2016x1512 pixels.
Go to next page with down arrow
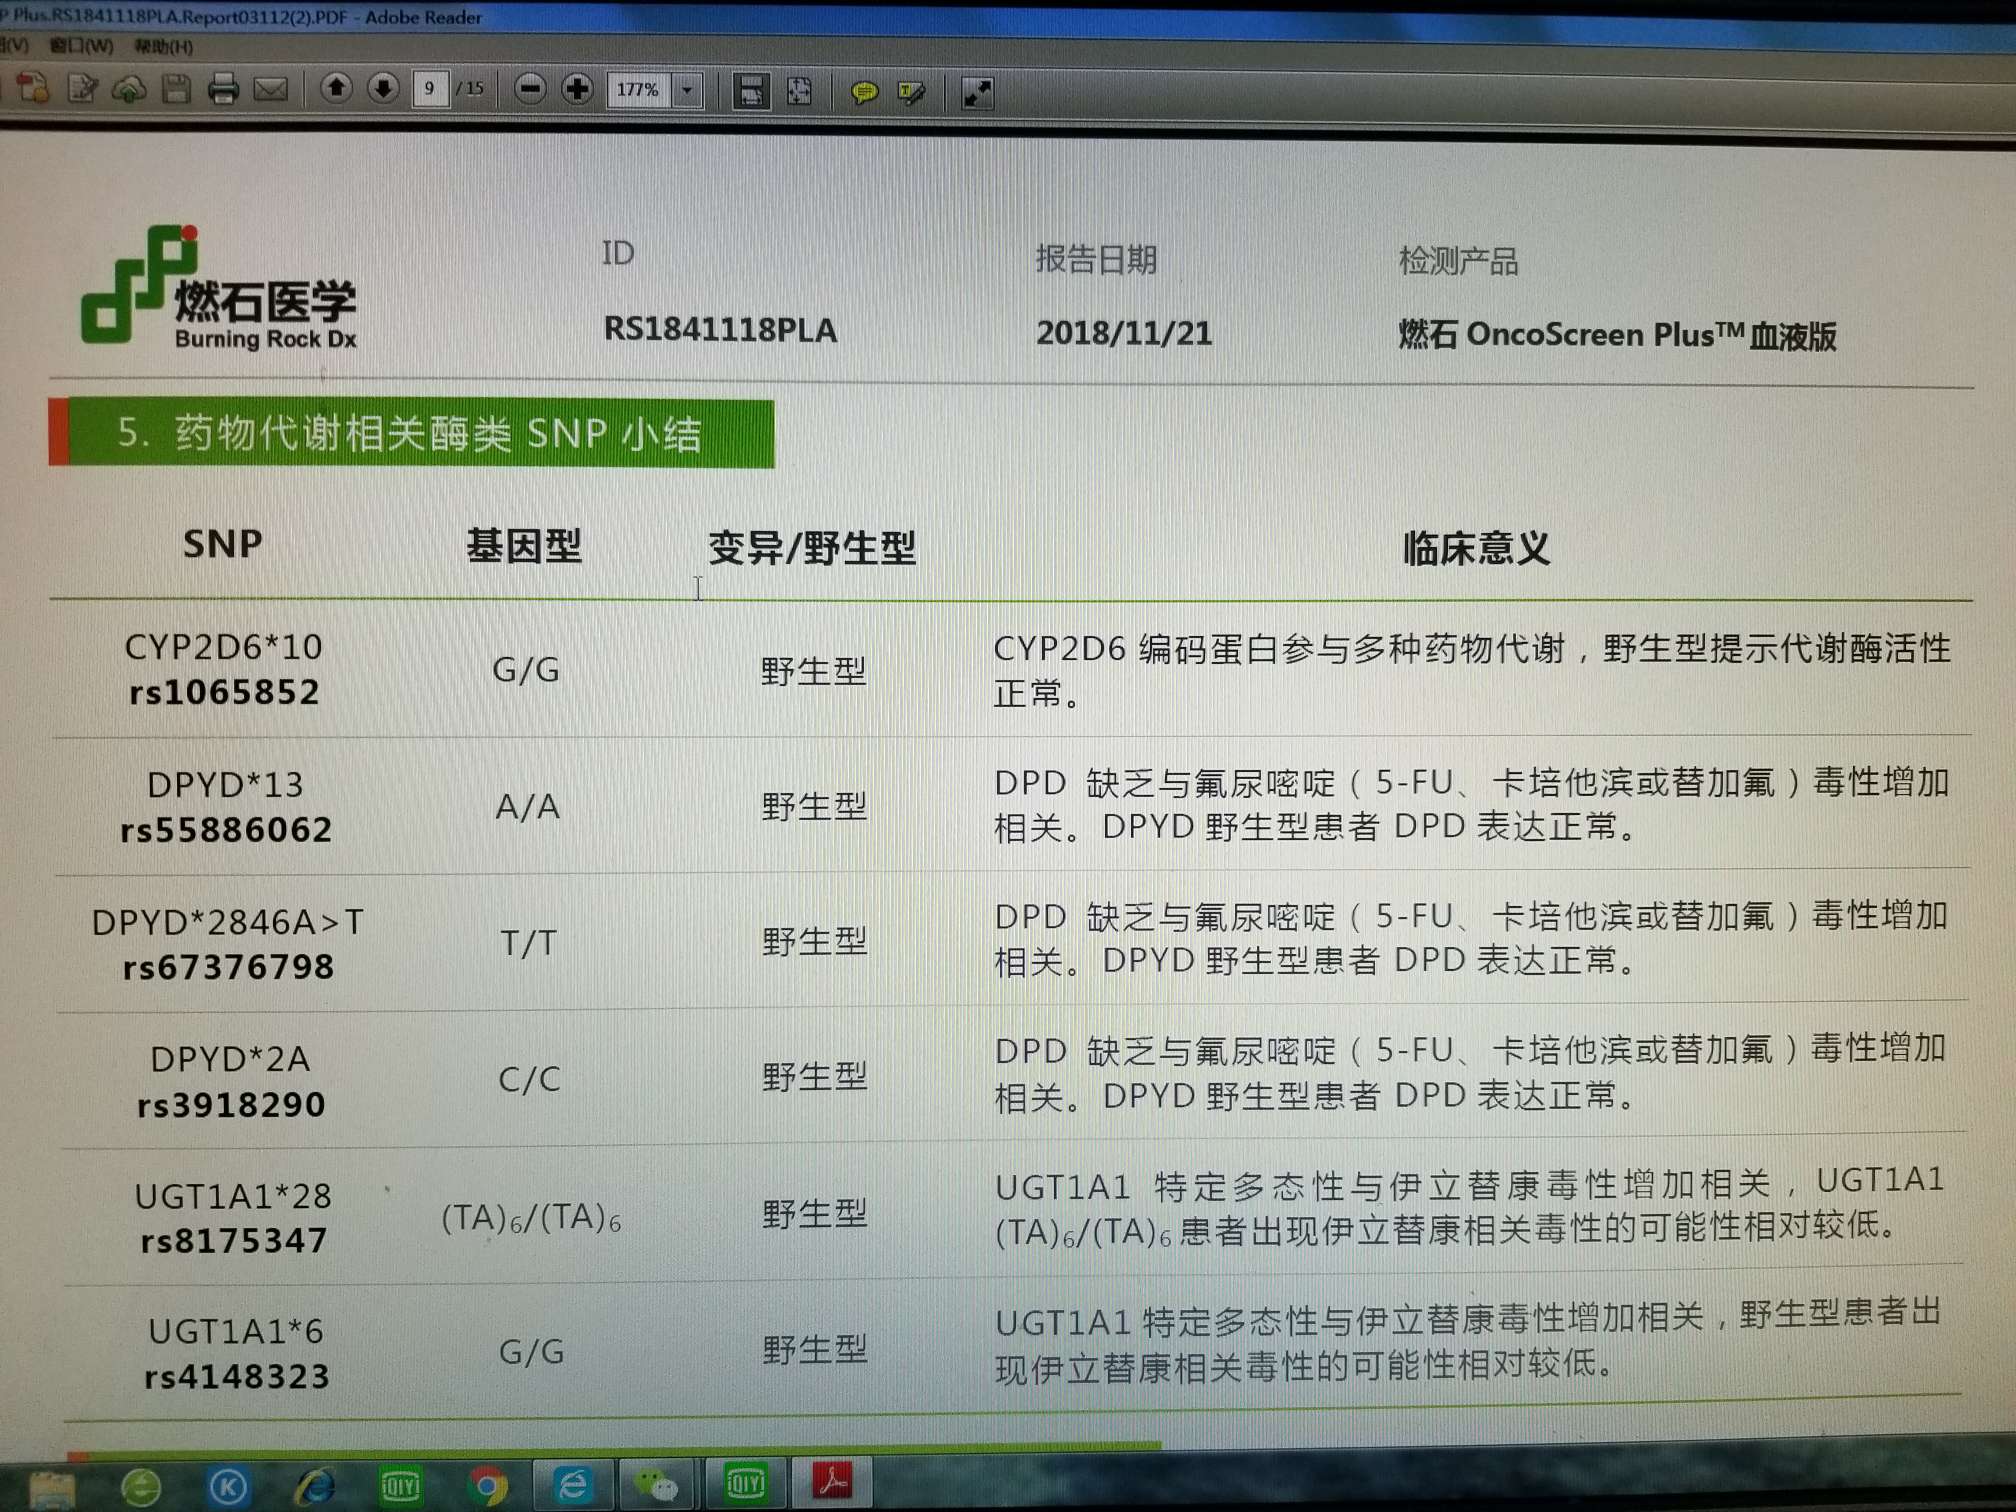(x=381, y=89)
